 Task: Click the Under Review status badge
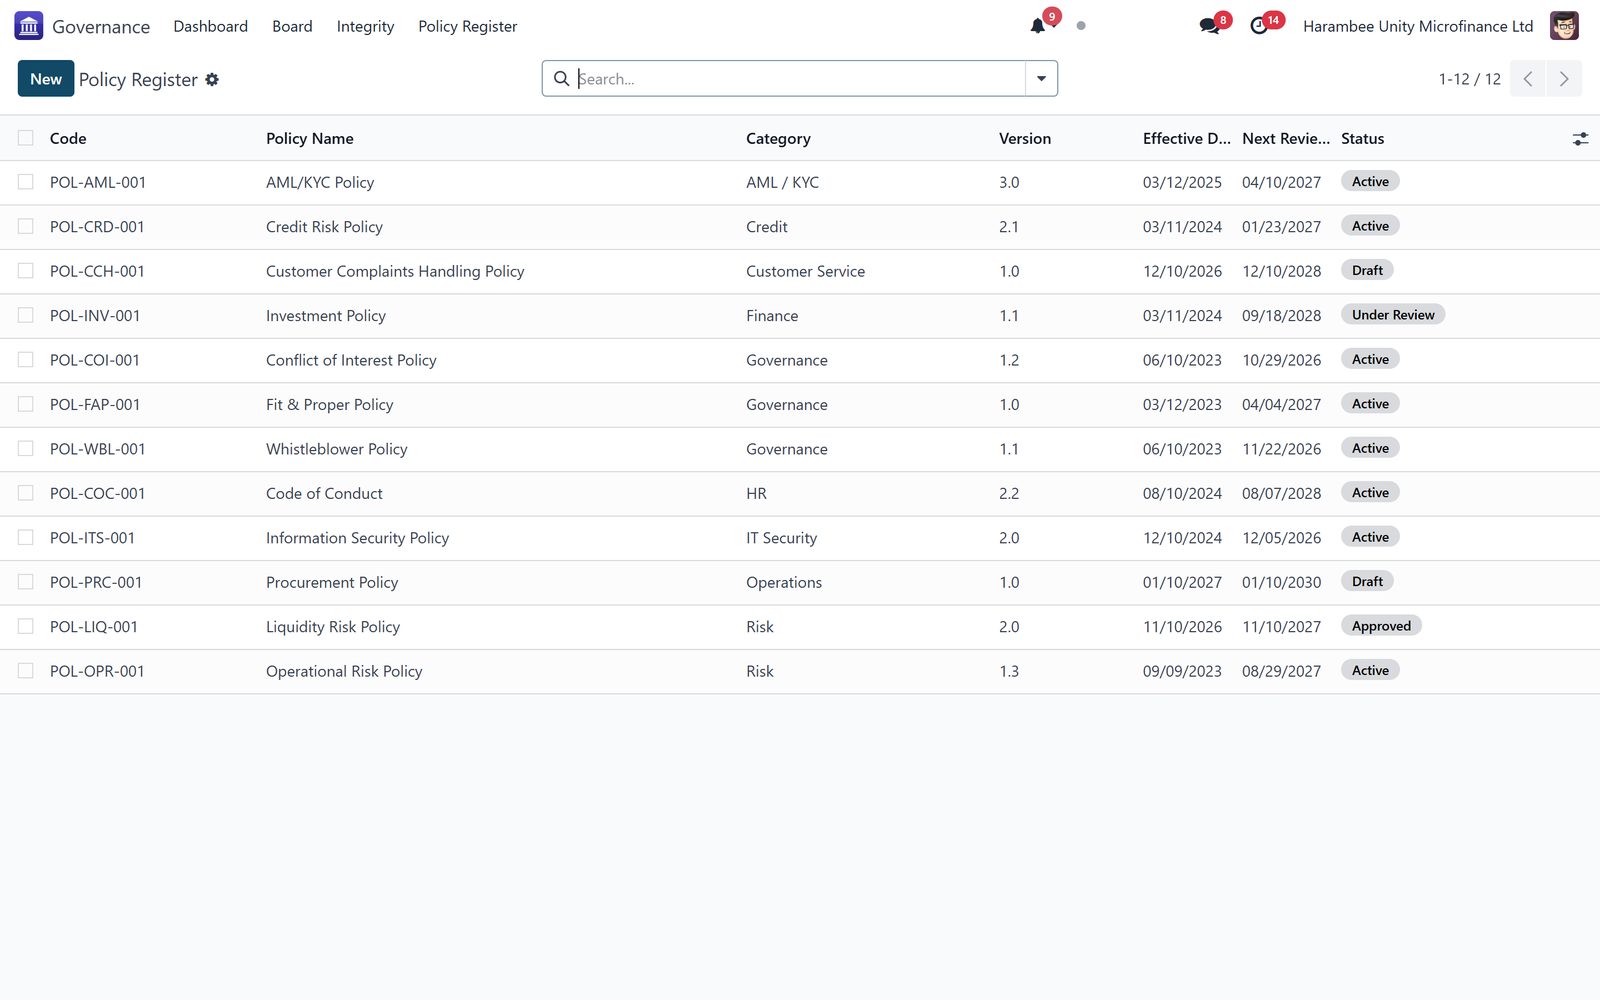pos(1393,315)
